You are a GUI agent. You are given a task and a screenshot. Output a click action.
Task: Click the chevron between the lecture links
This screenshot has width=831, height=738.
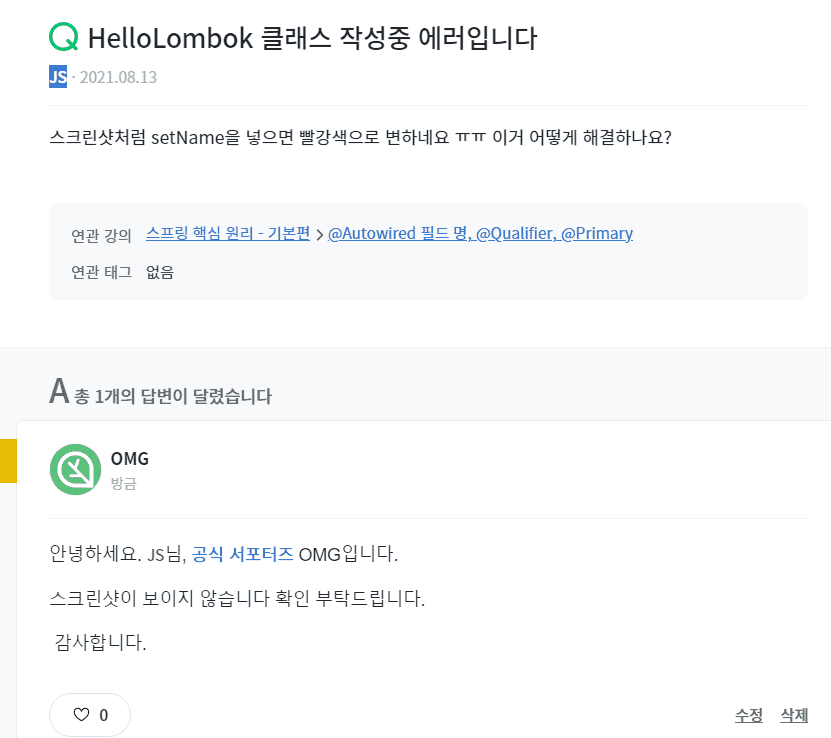point(319,235)
